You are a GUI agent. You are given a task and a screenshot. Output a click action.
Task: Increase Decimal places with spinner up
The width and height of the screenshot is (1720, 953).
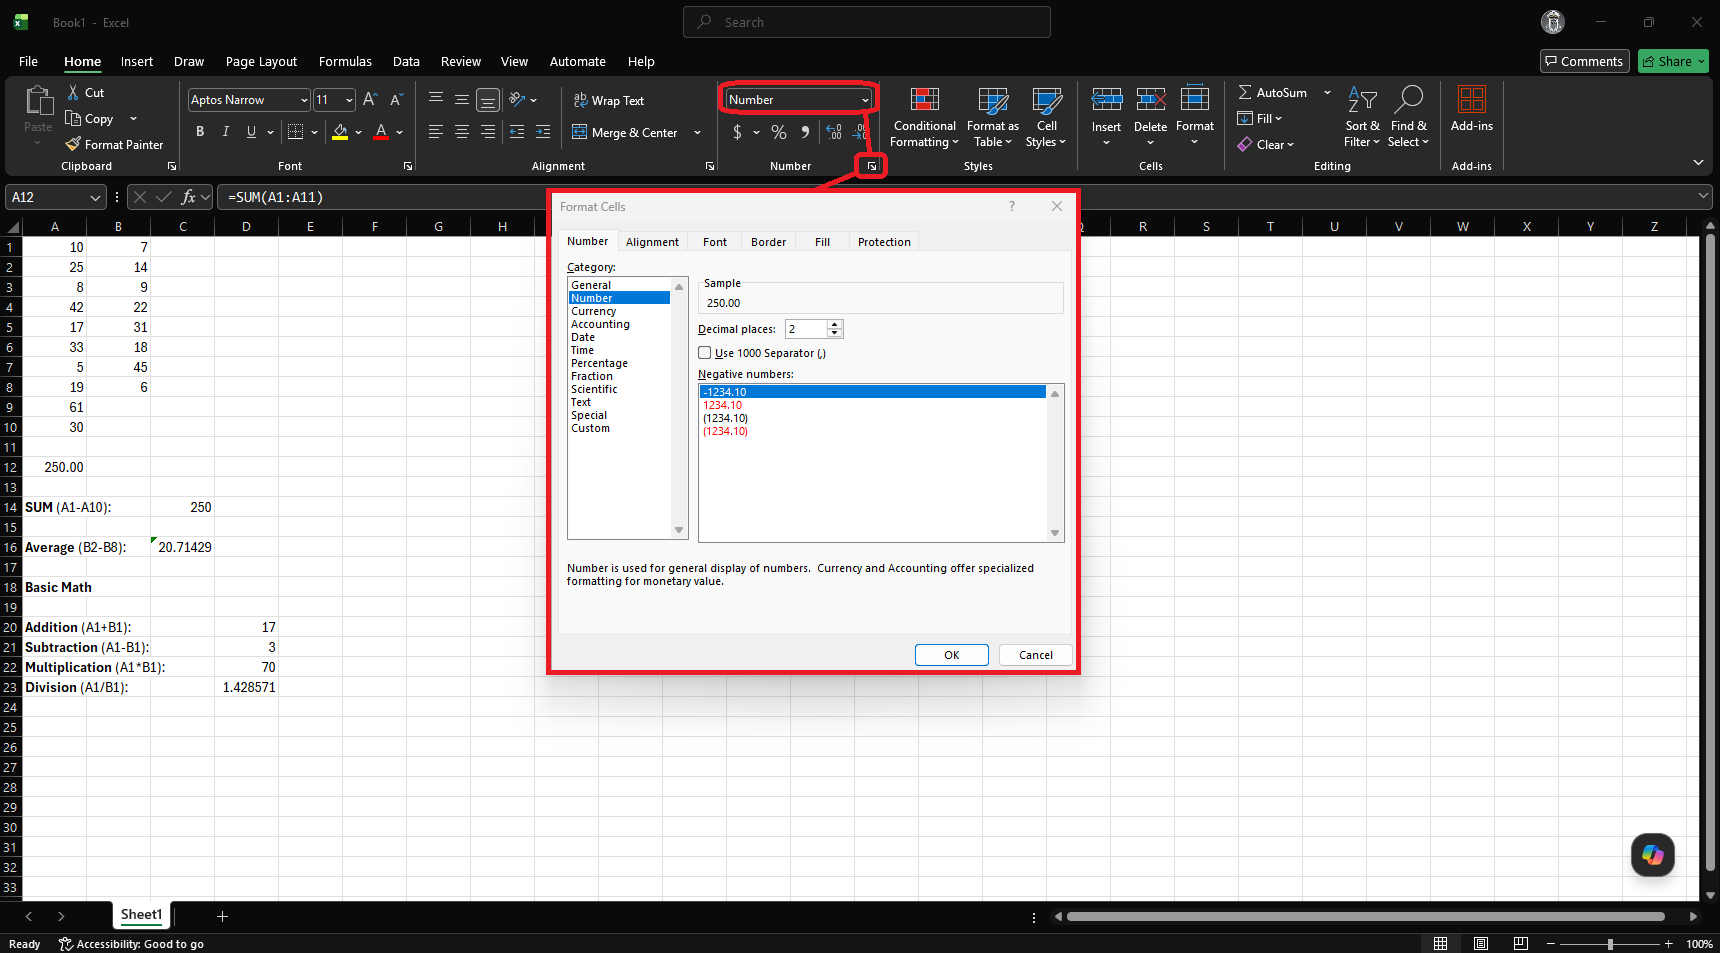[x=835, y=324]
